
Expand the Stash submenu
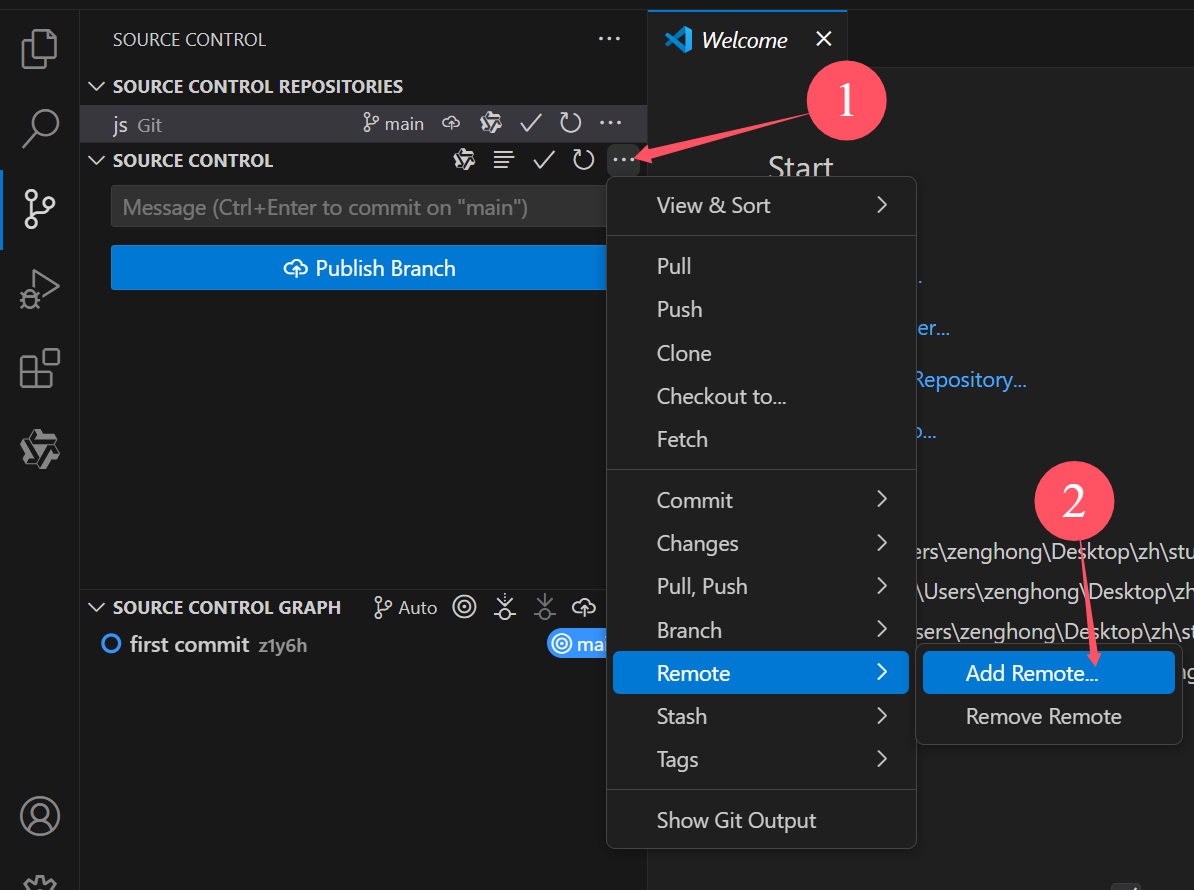(x=761, y=716)
